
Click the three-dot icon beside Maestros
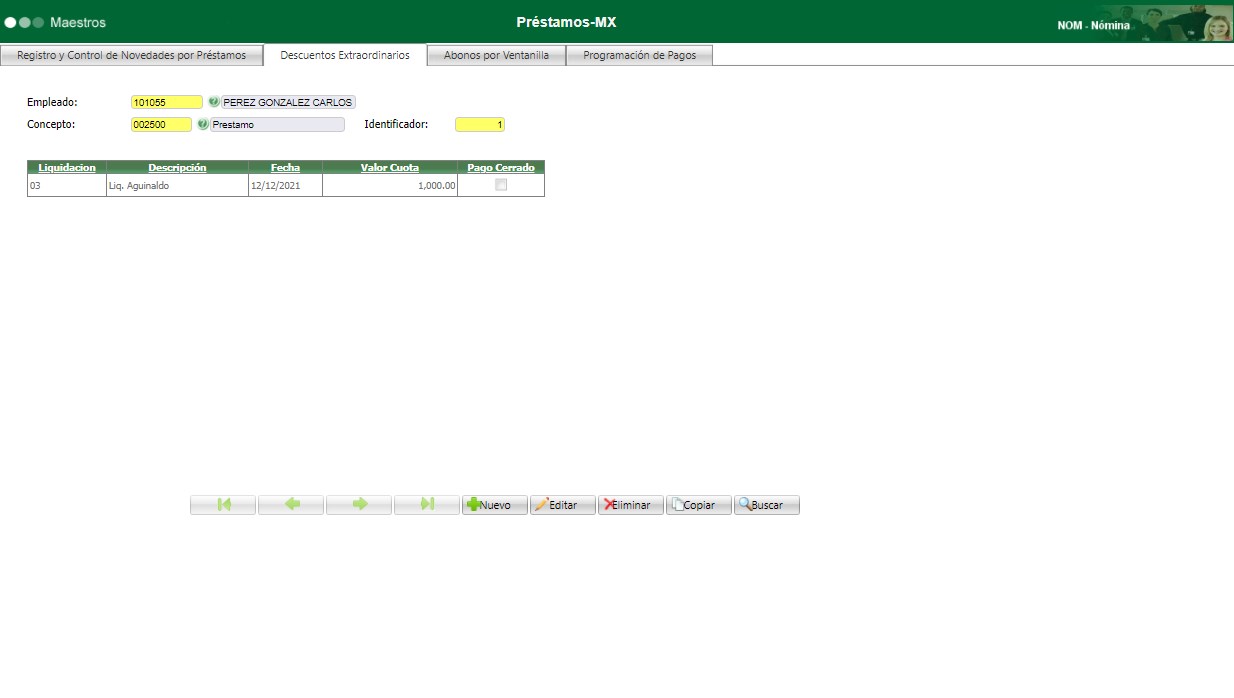point(24,22)
